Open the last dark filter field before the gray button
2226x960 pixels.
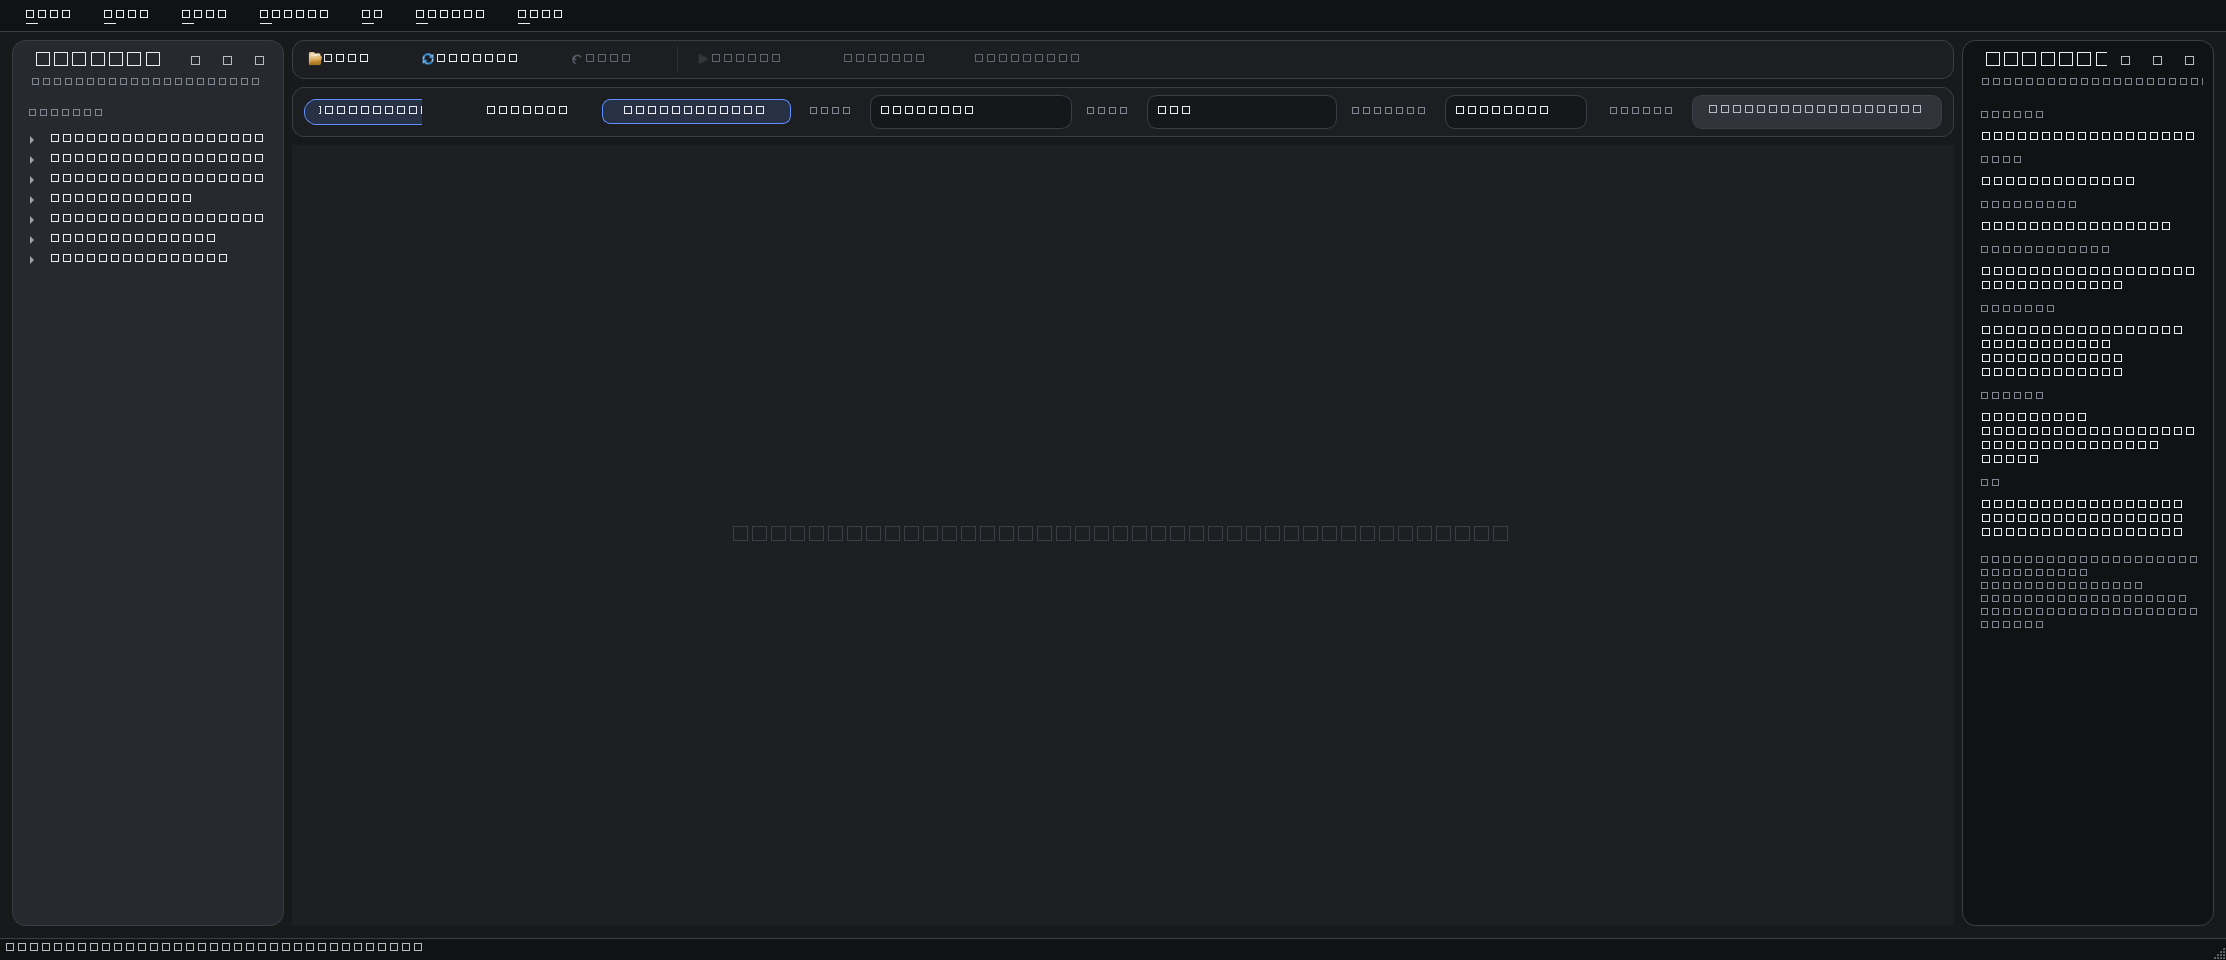pyautogui.click(x=1515, y=112)
